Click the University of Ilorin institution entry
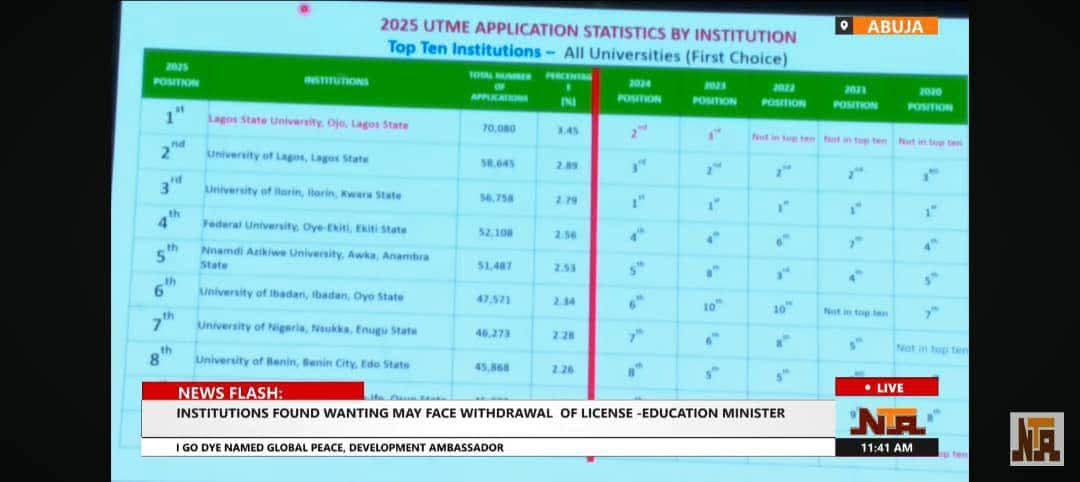Image resolution: width=1080 pixels, height=482 pixels. click(x=303, y=193)
